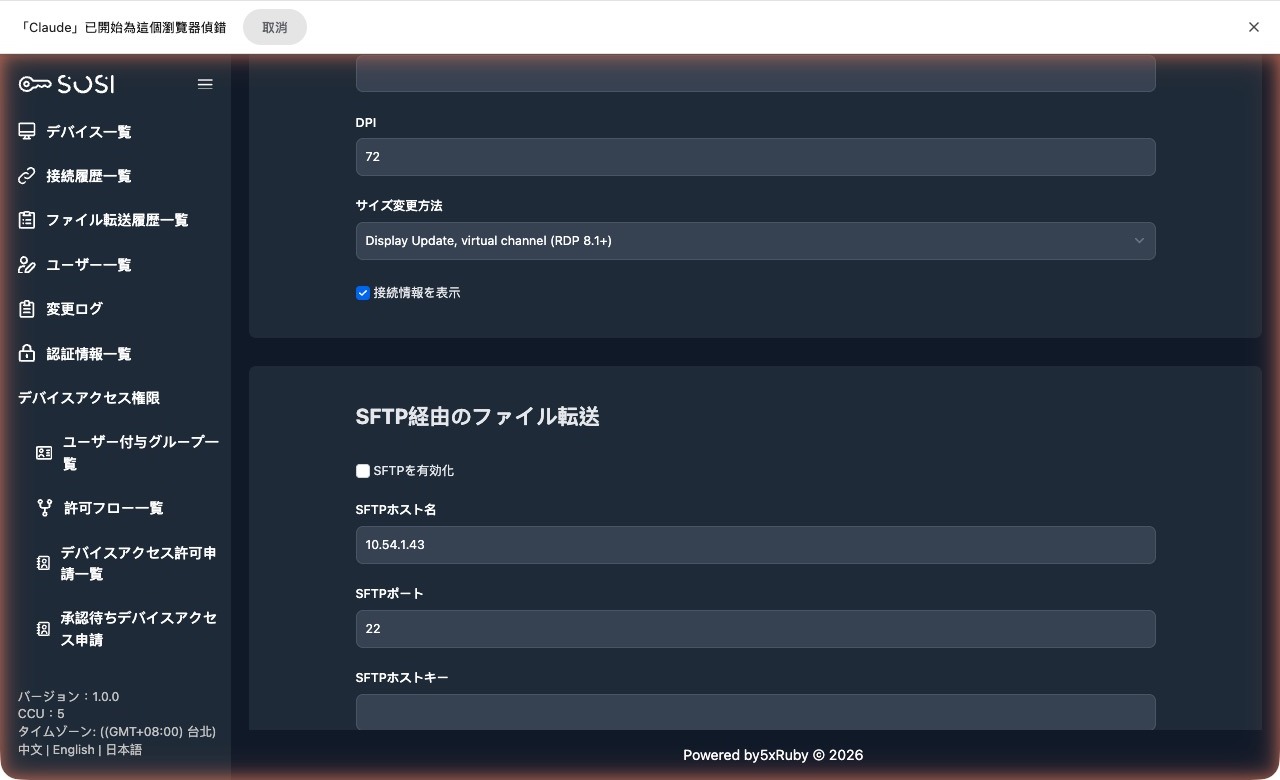Uncheck the 接続情報を表示 checkbox
The image size is (1280, 780).
click(363, 293)
